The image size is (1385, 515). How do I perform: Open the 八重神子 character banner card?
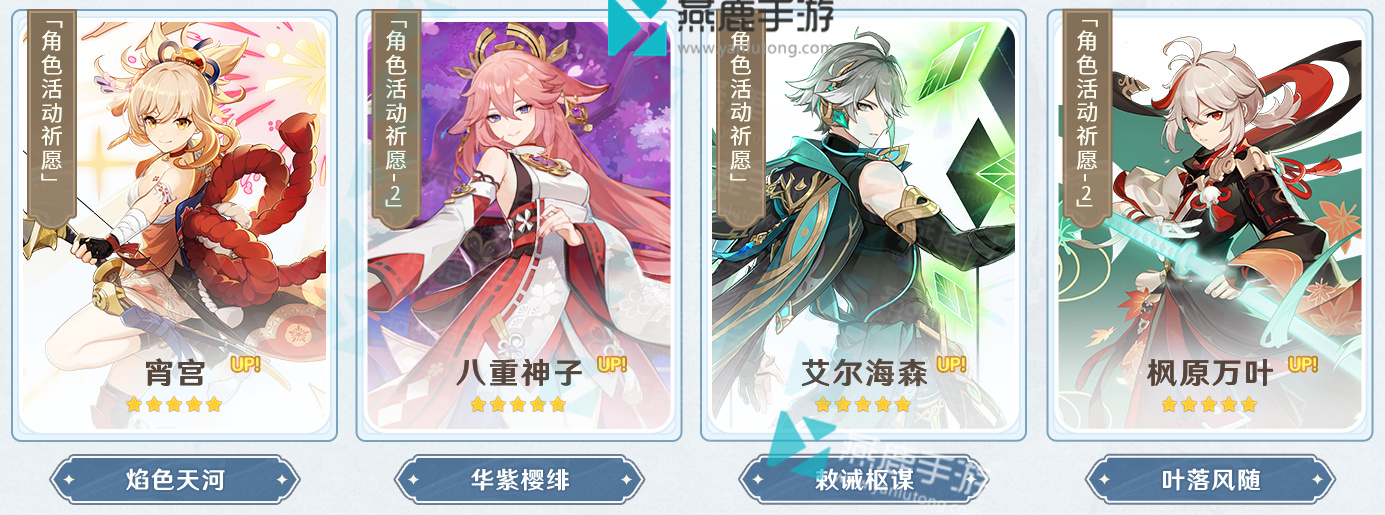point(519,225)
